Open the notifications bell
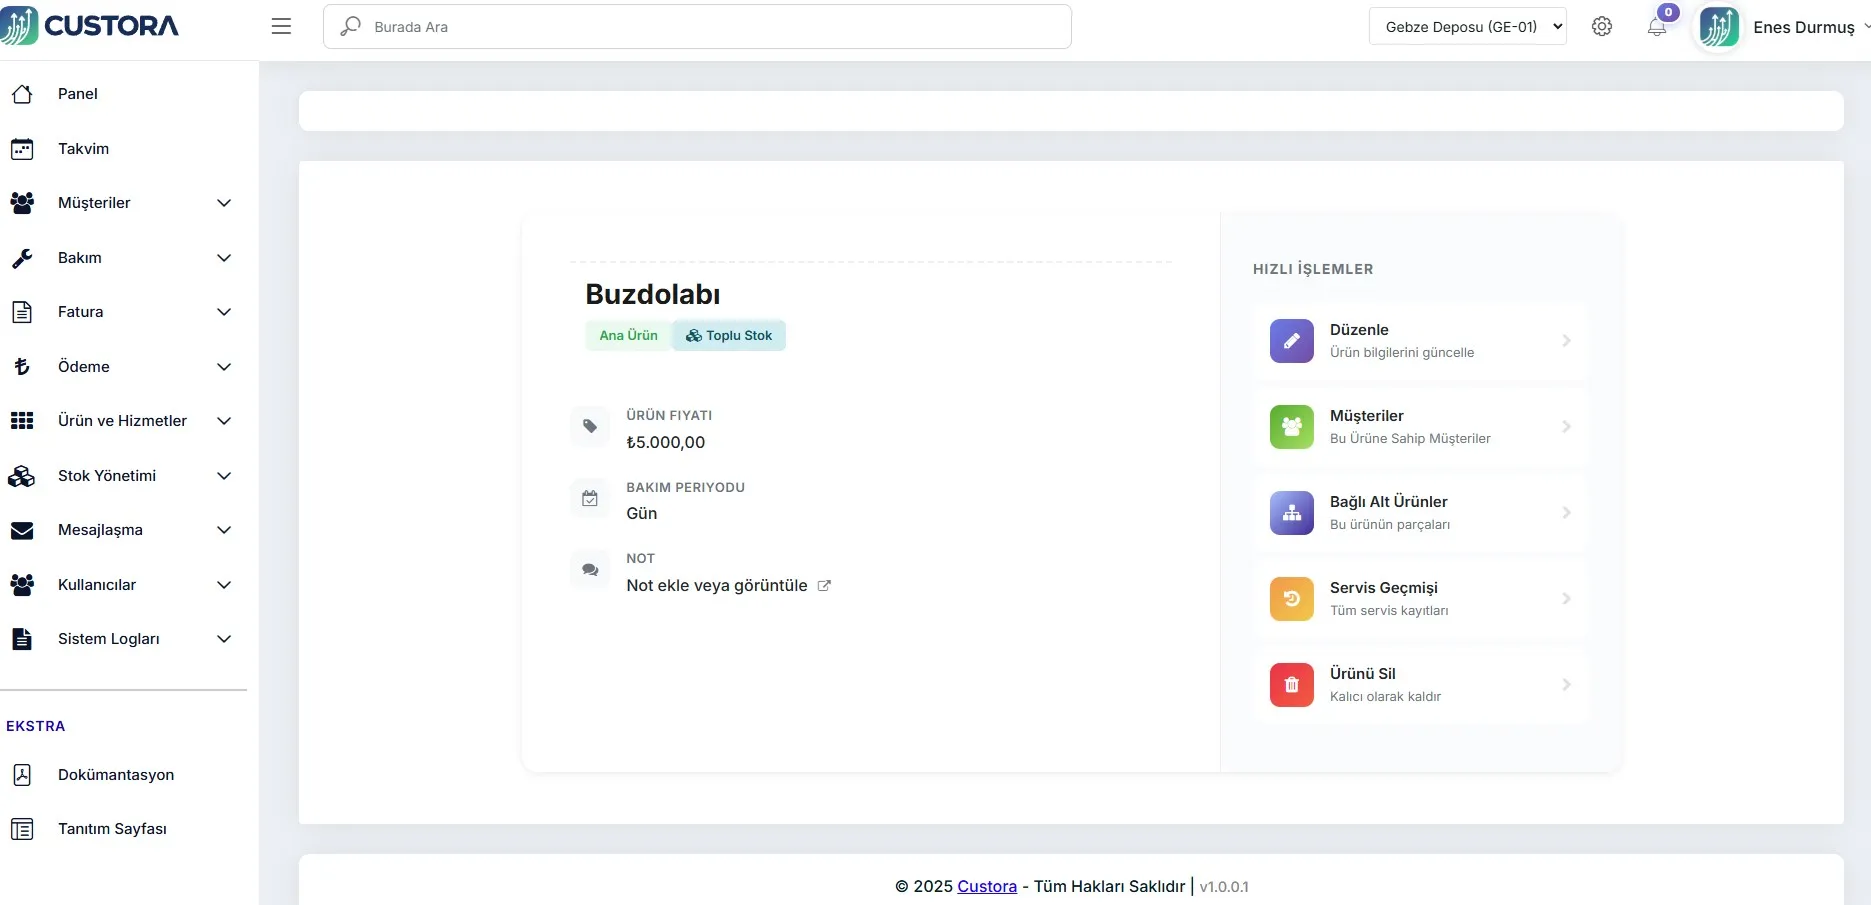 (1656, 27)
